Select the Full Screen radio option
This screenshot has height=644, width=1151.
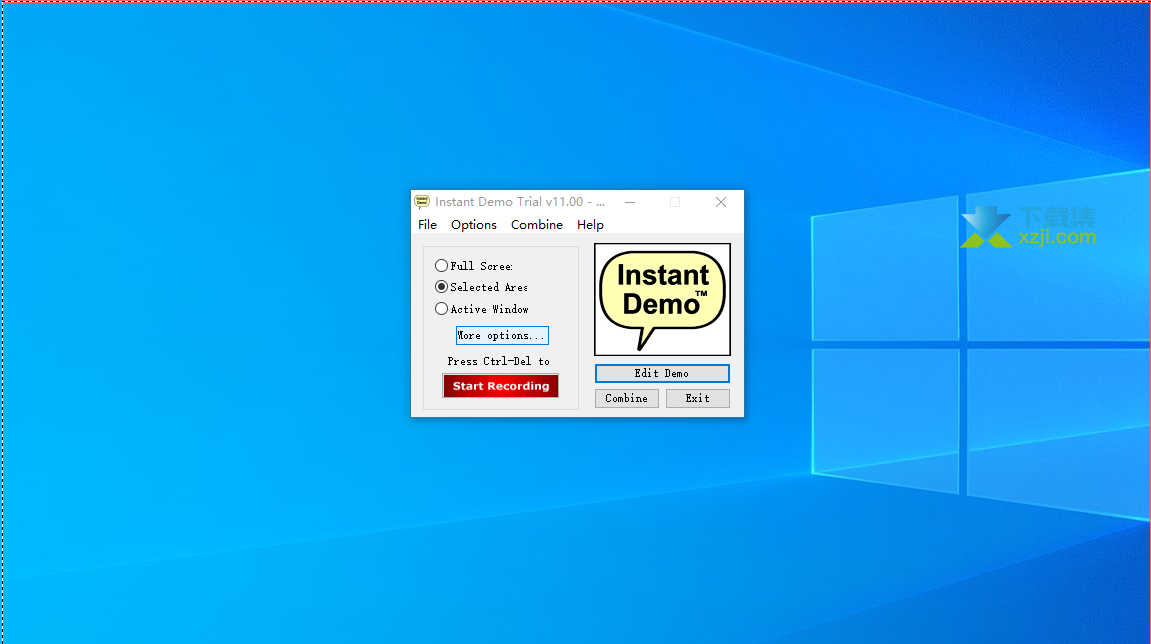tap(474, 266)
